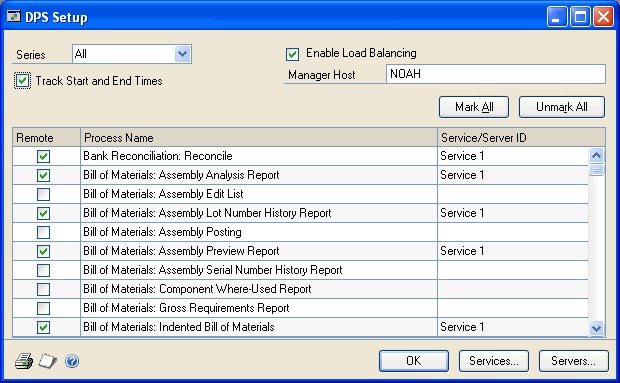Check Remote for Component Where-Used Report
The image size is (620, 383).
[x=43, y=289]
